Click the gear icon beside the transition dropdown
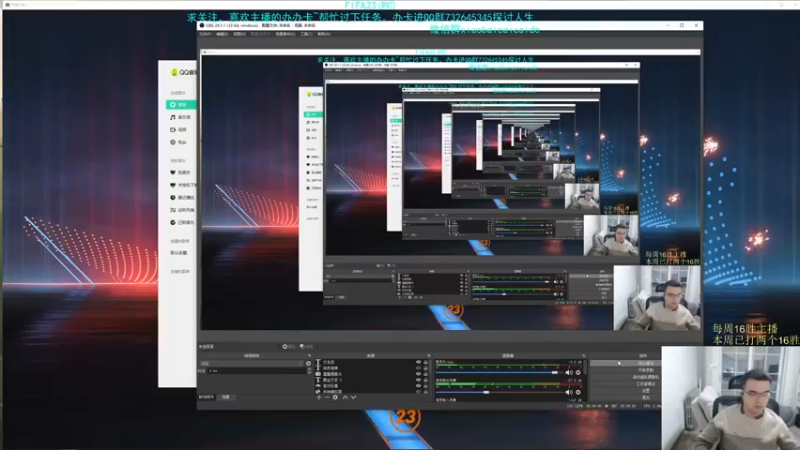Viewport: 800px width, 450px height. 308,363
